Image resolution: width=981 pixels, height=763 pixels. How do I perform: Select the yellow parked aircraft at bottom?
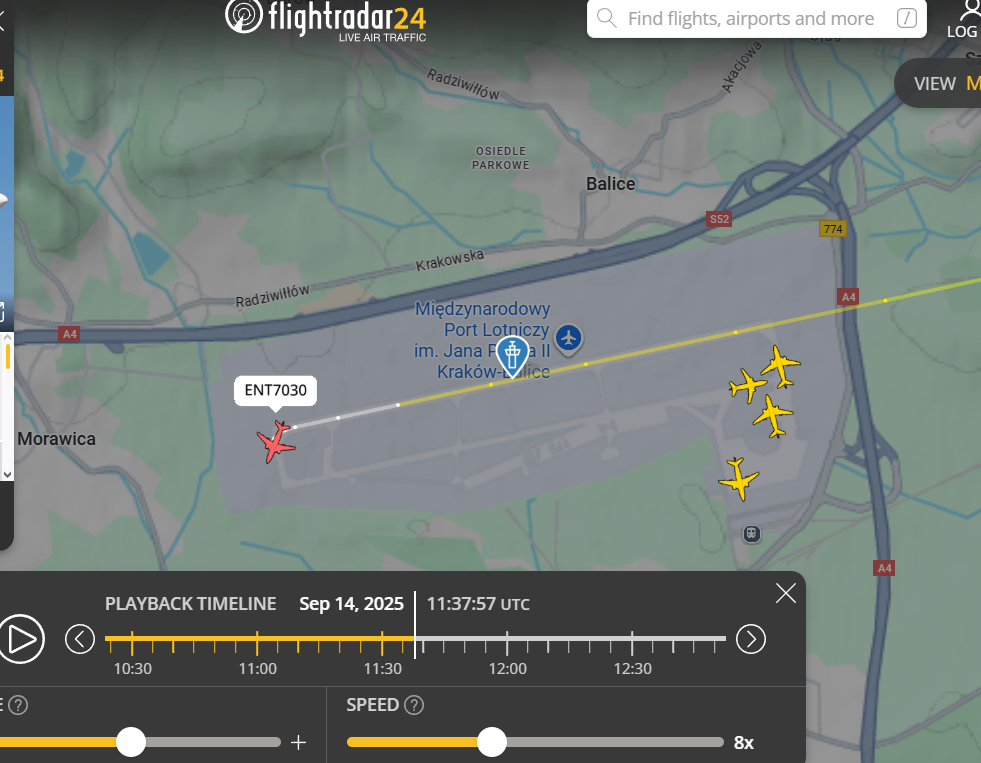point(739,479)
